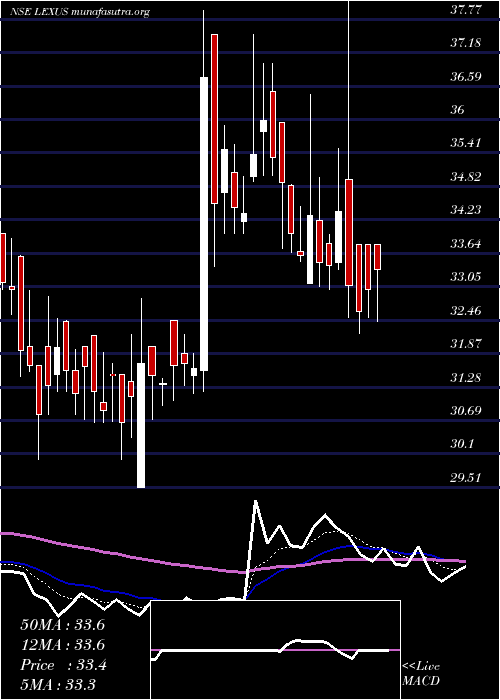Click the 33.05 price axis label
The height and width of the screenshot is (700, 500).
point(466,277)
